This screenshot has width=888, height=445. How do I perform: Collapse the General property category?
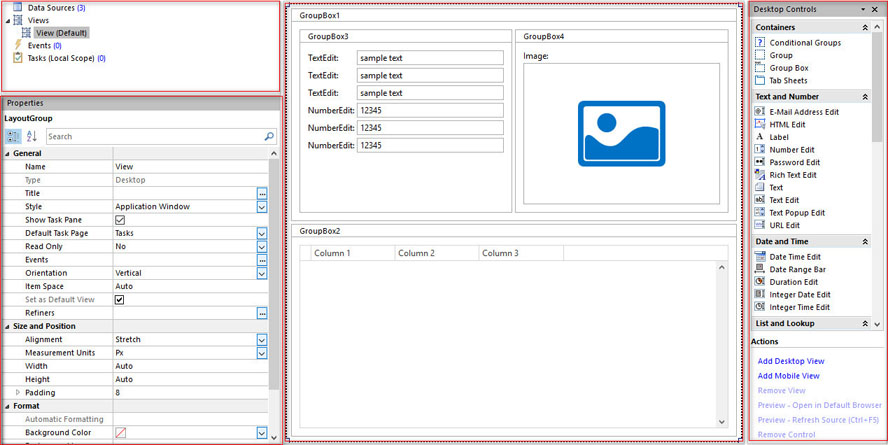point(7,153)
